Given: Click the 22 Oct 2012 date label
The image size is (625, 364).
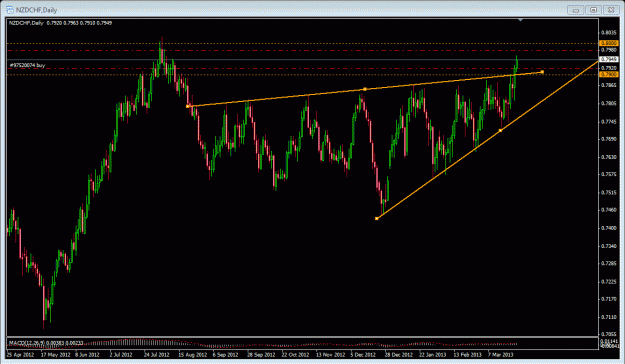Looking at the screenshot, I should pos(295,354).
